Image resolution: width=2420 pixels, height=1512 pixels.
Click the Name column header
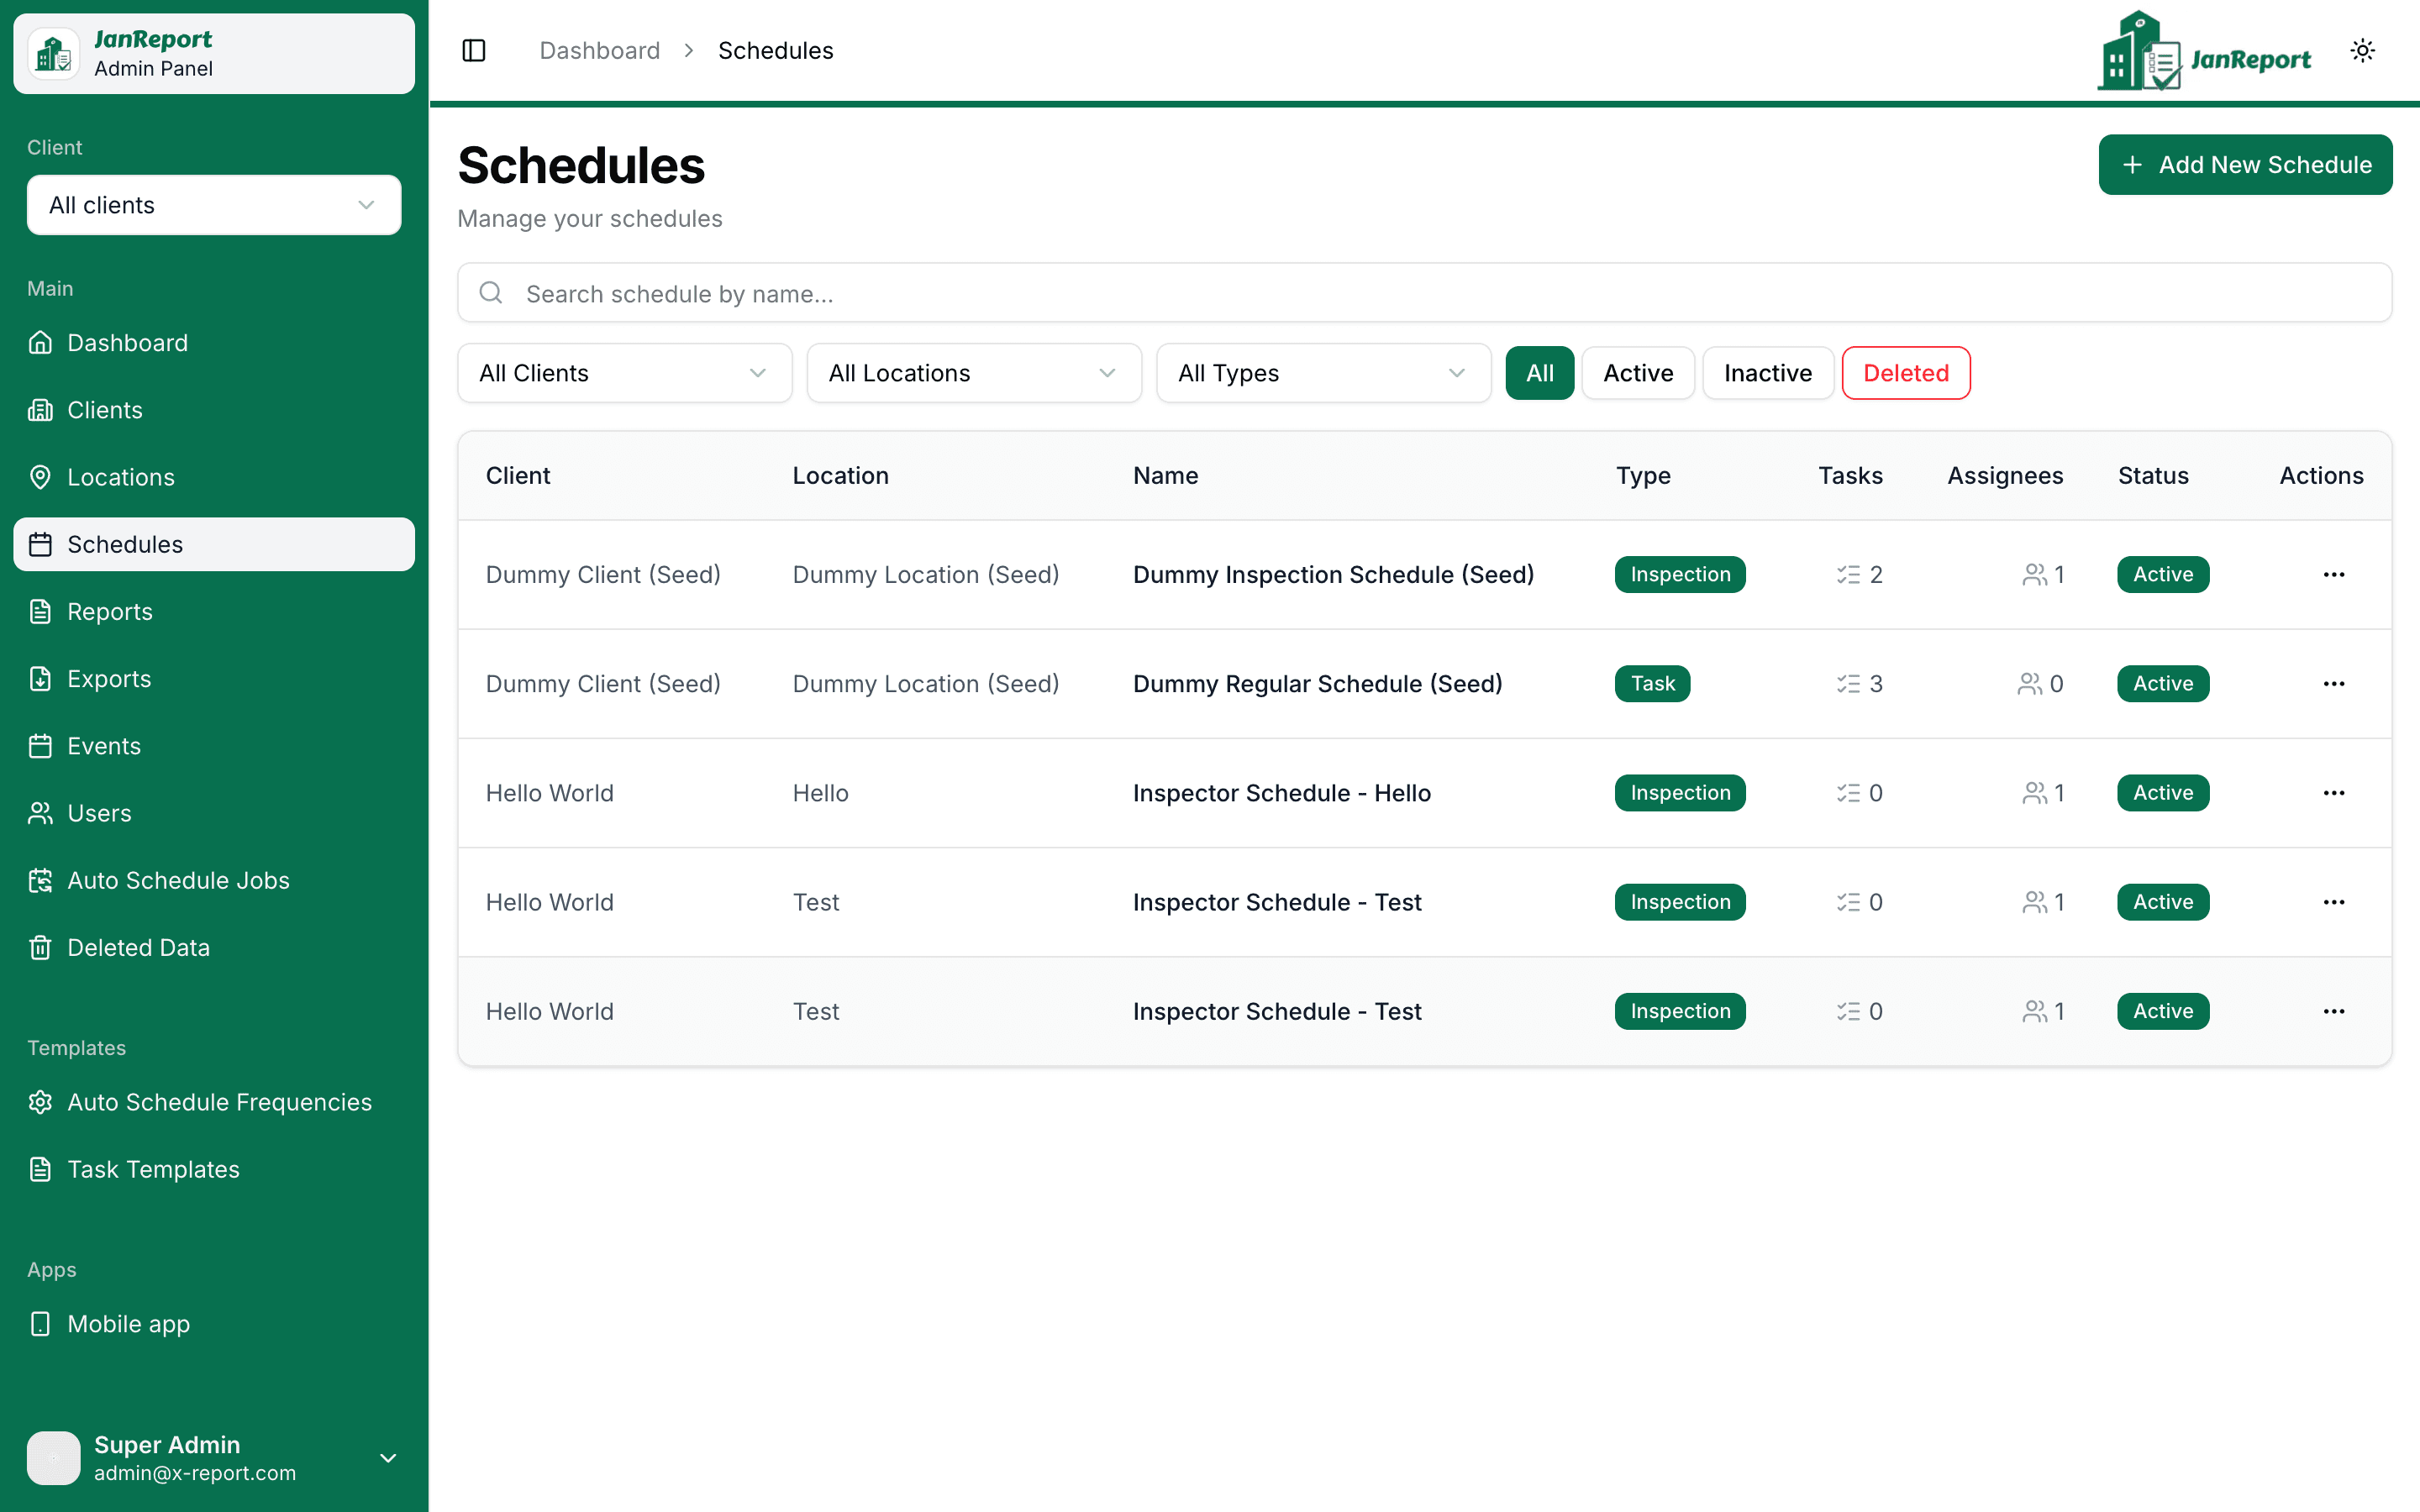pyautogui.click(x=1165, y=476)
